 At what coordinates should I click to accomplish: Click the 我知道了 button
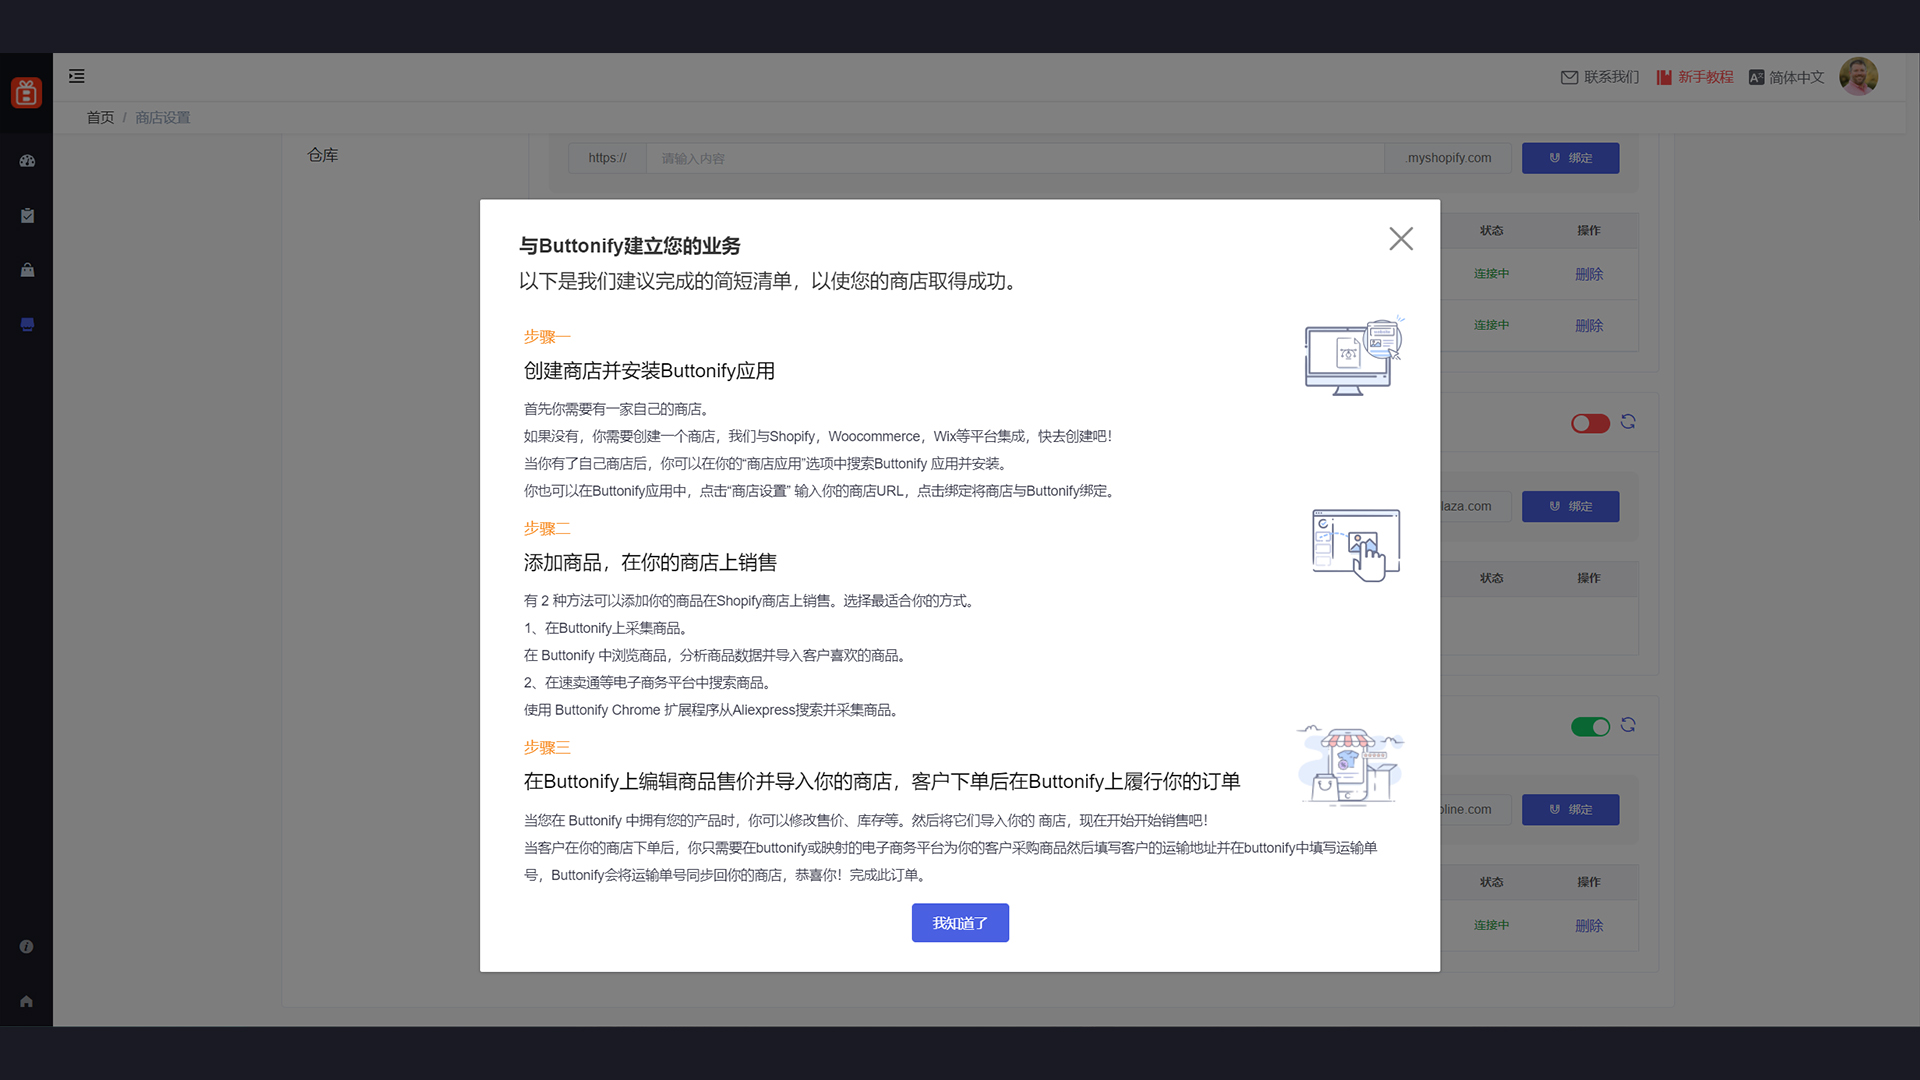[959, 923]
